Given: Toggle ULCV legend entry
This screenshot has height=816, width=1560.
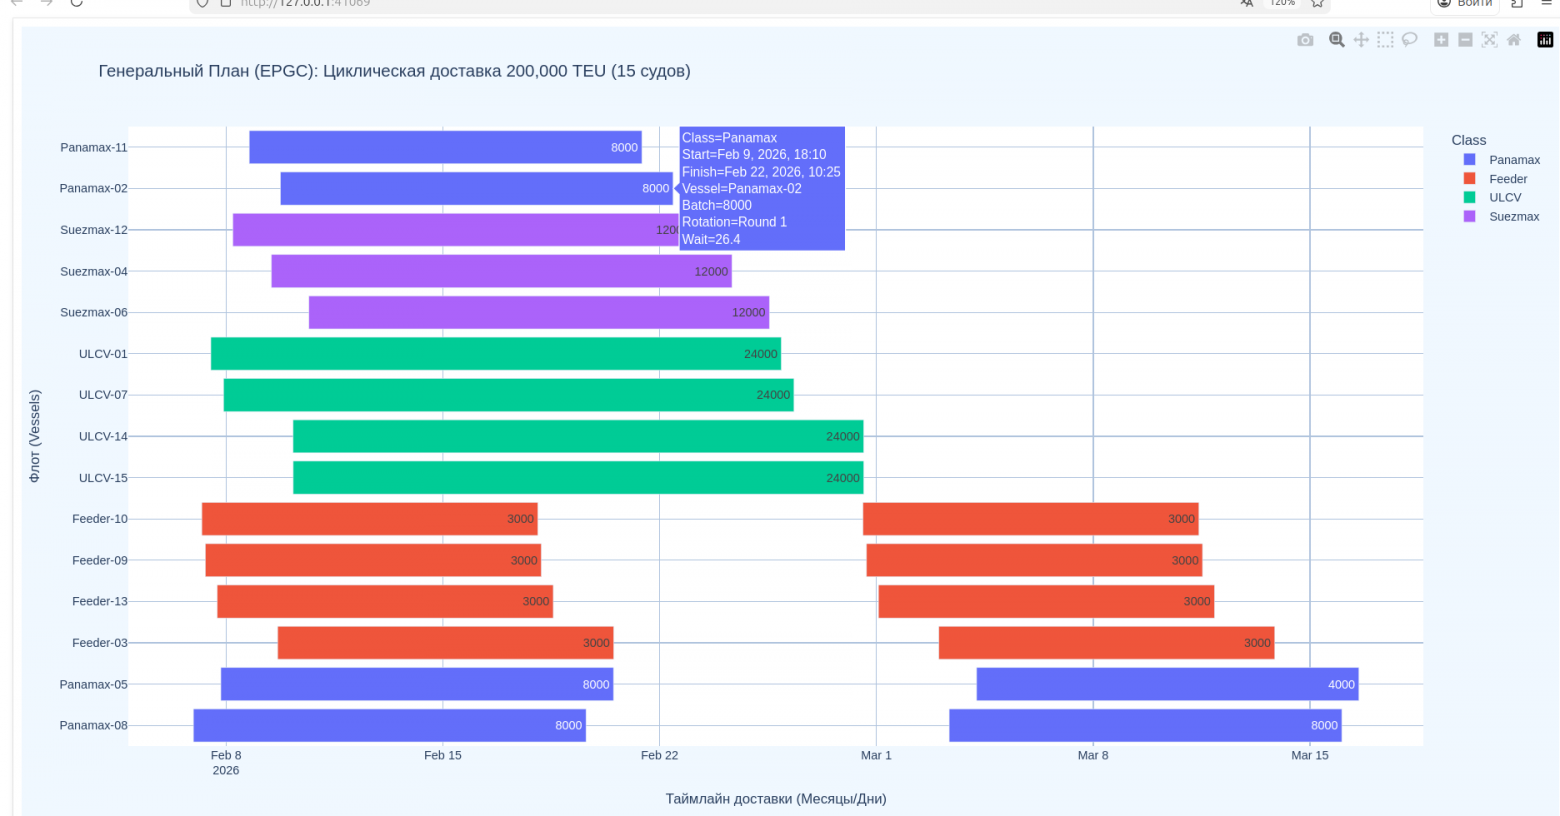Looking at the screenshot, I should point(1504,198).
